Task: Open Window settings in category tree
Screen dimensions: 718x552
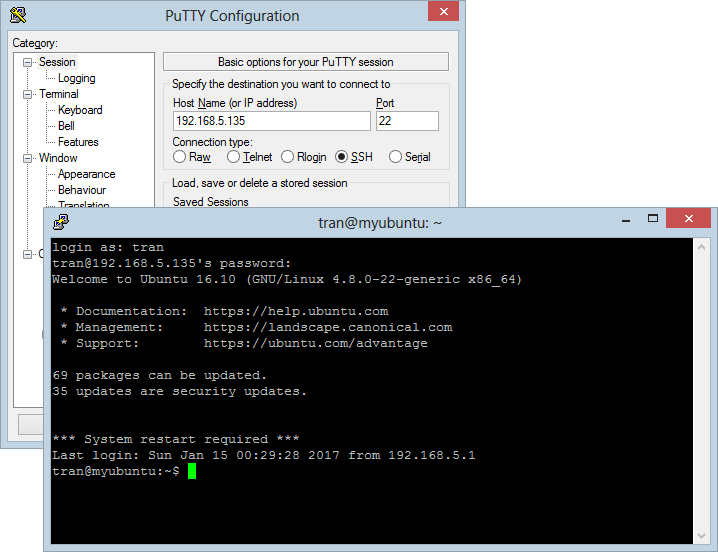Action: 58,158
